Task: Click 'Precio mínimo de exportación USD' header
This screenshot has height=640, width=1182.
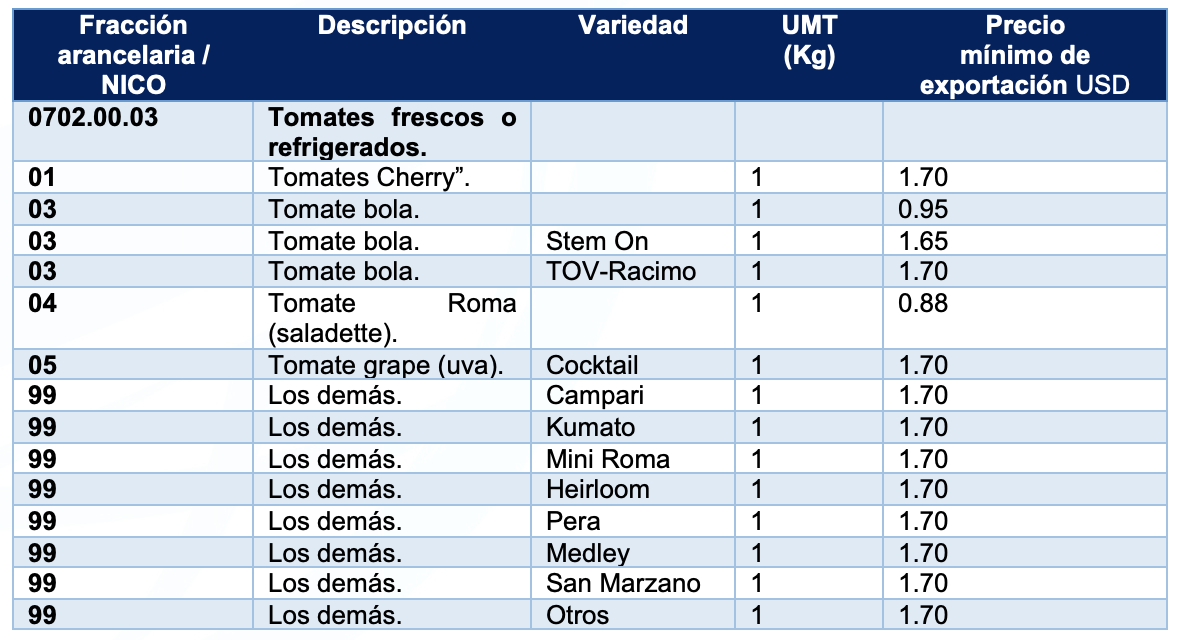Action: [x=1024, y=55]
